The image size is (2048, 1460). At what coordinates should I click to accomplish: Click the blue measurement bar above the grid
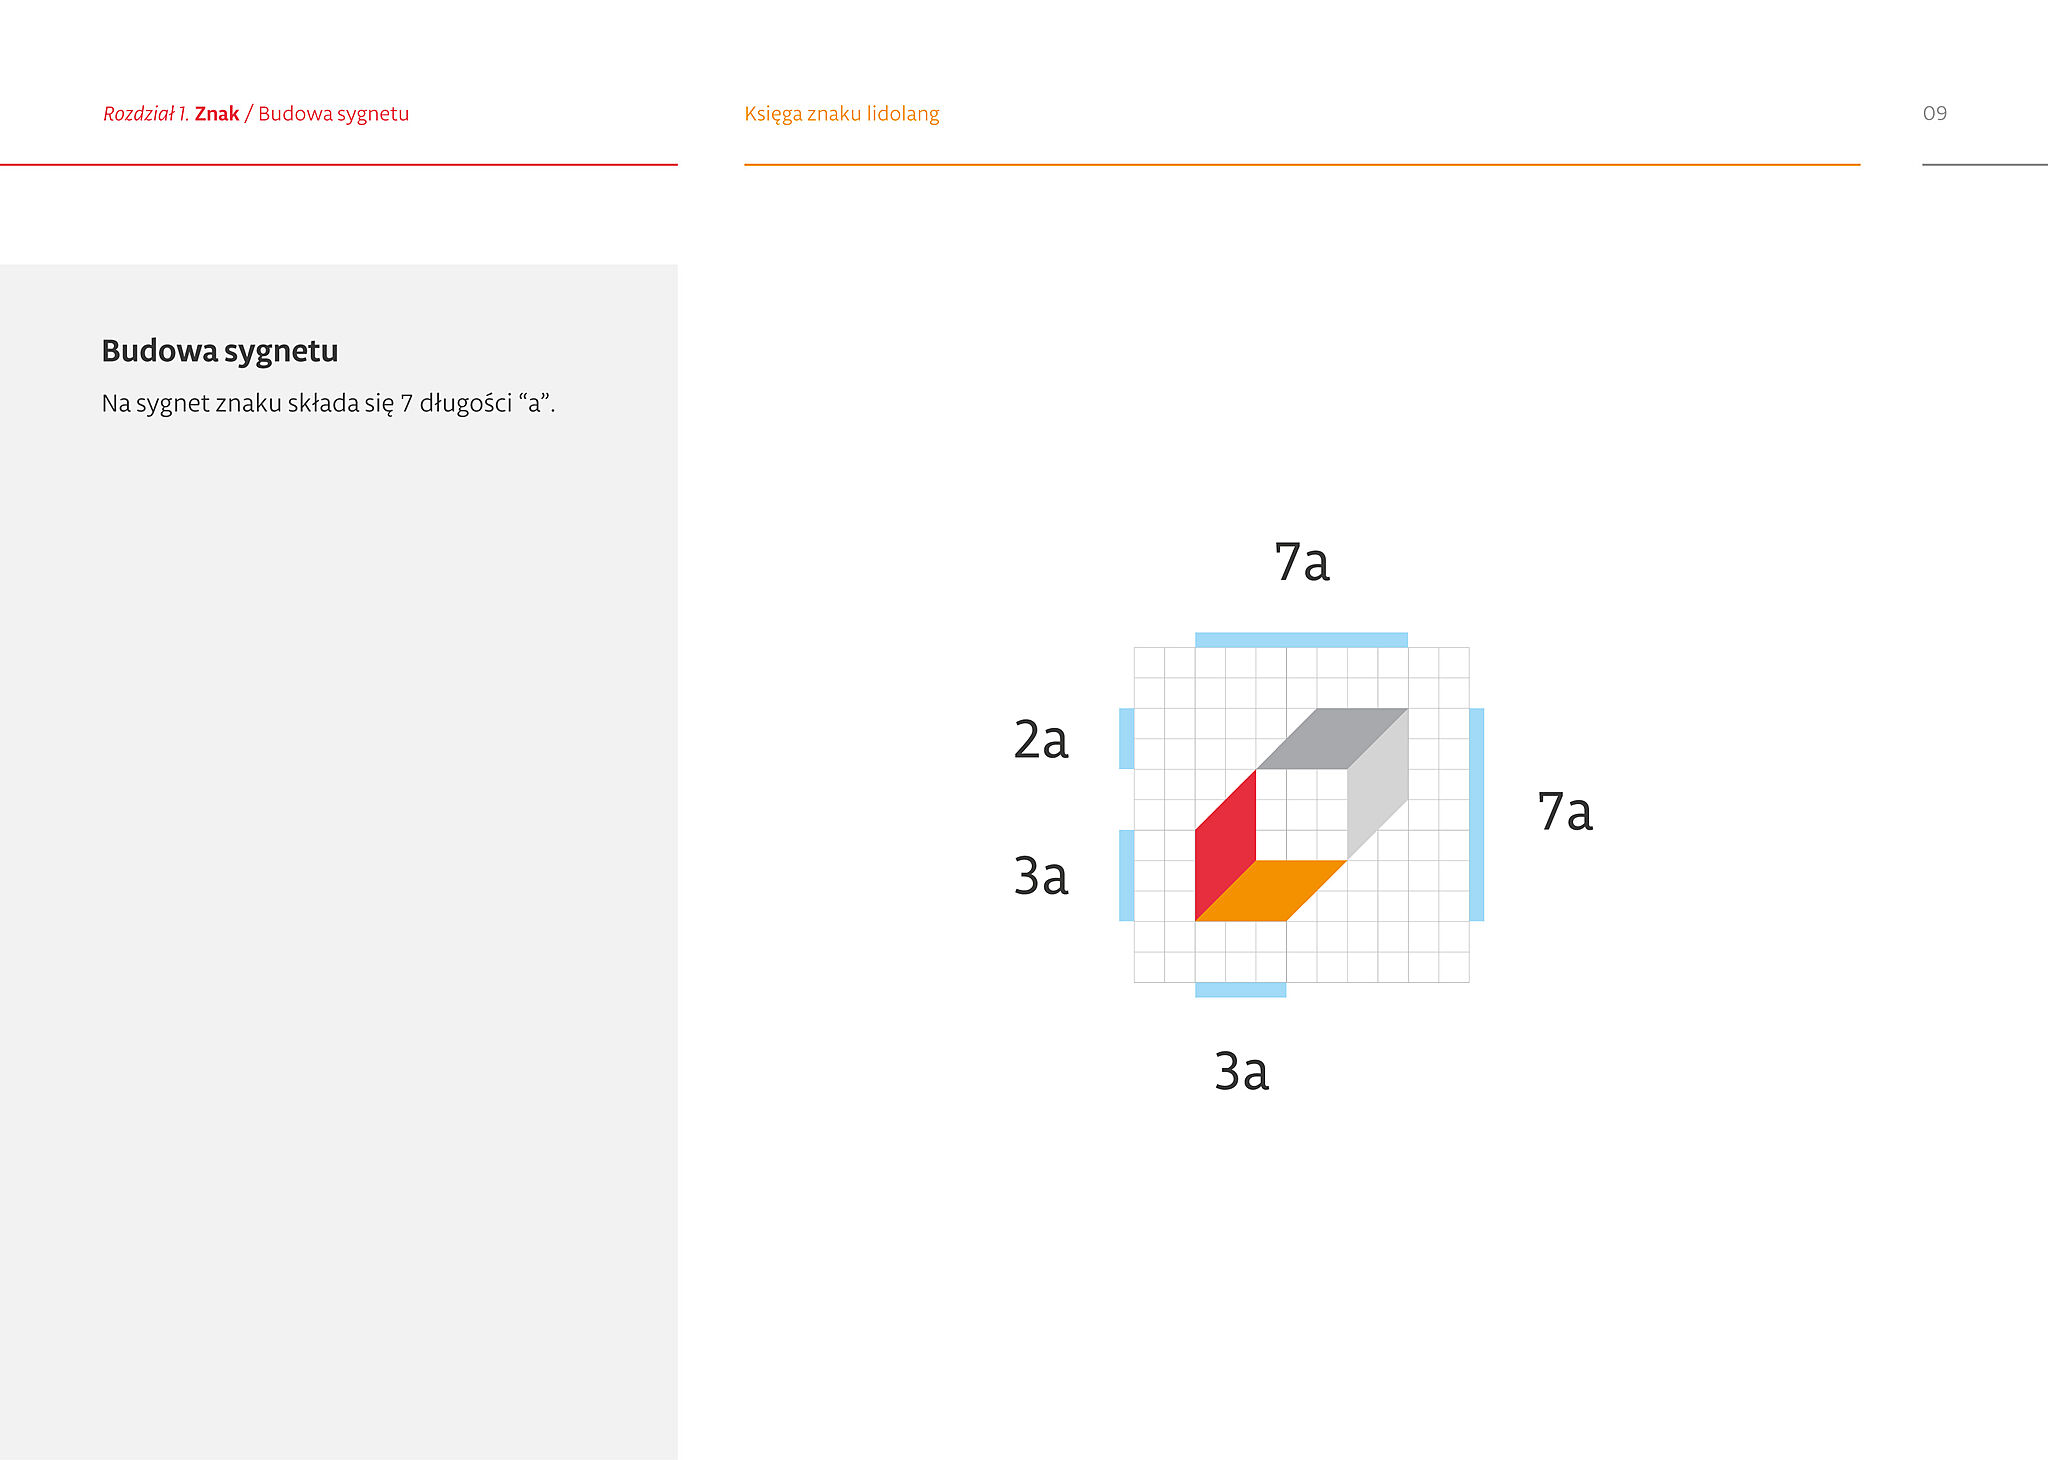(x=1301, y=640)
